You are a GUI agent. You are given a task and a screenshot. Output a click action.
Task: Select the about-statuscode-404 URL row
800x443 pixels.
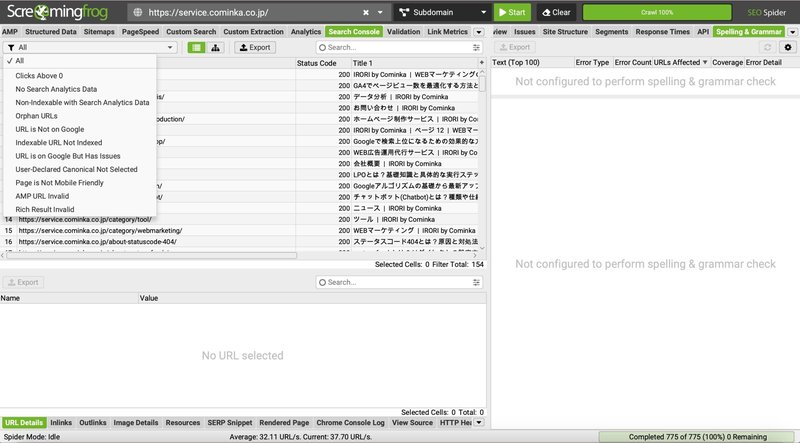pyautogui.click(x=240, y=241)
